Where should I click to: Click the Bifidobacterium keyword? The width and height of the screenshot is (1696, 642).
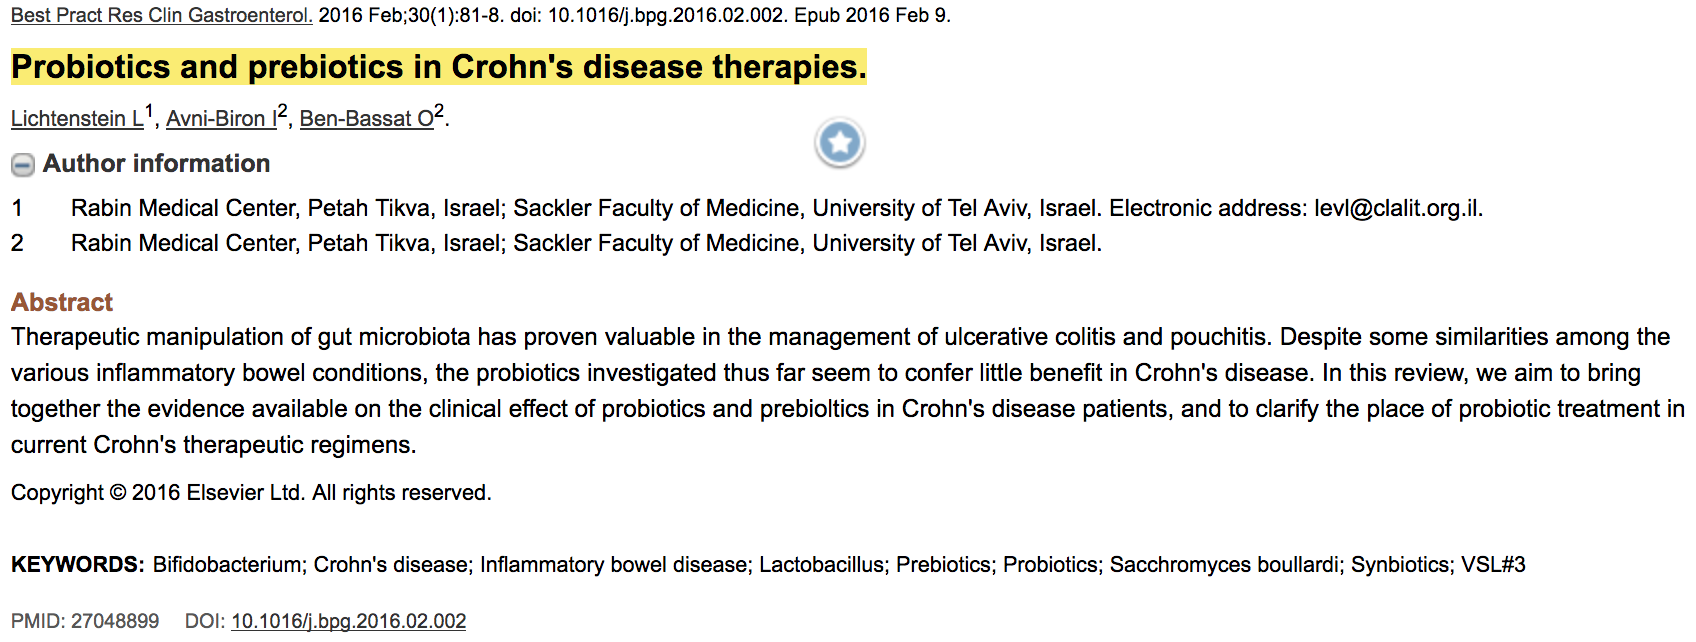pos(226,565)
